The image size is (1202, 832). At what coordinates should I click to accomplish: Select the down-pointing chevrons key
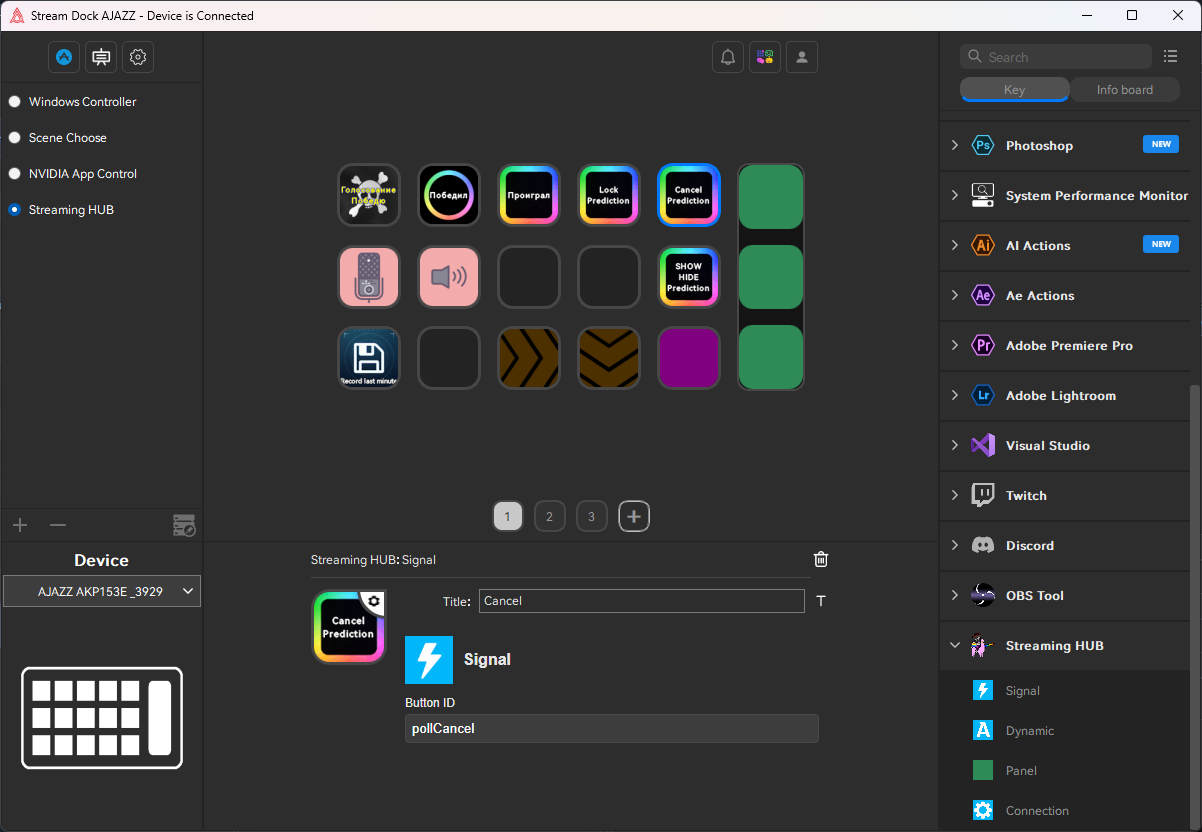[x=609, y=358]
